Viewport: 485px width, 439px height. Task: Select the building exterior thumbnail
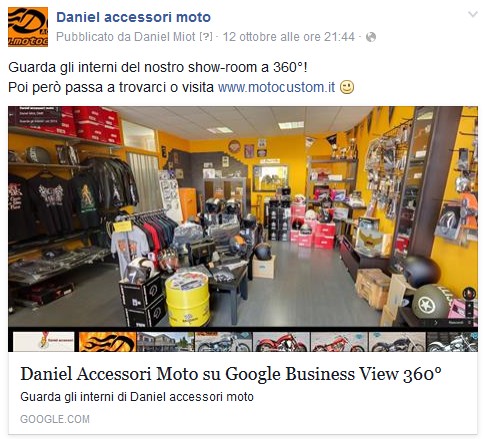click(x=165, y=342)
